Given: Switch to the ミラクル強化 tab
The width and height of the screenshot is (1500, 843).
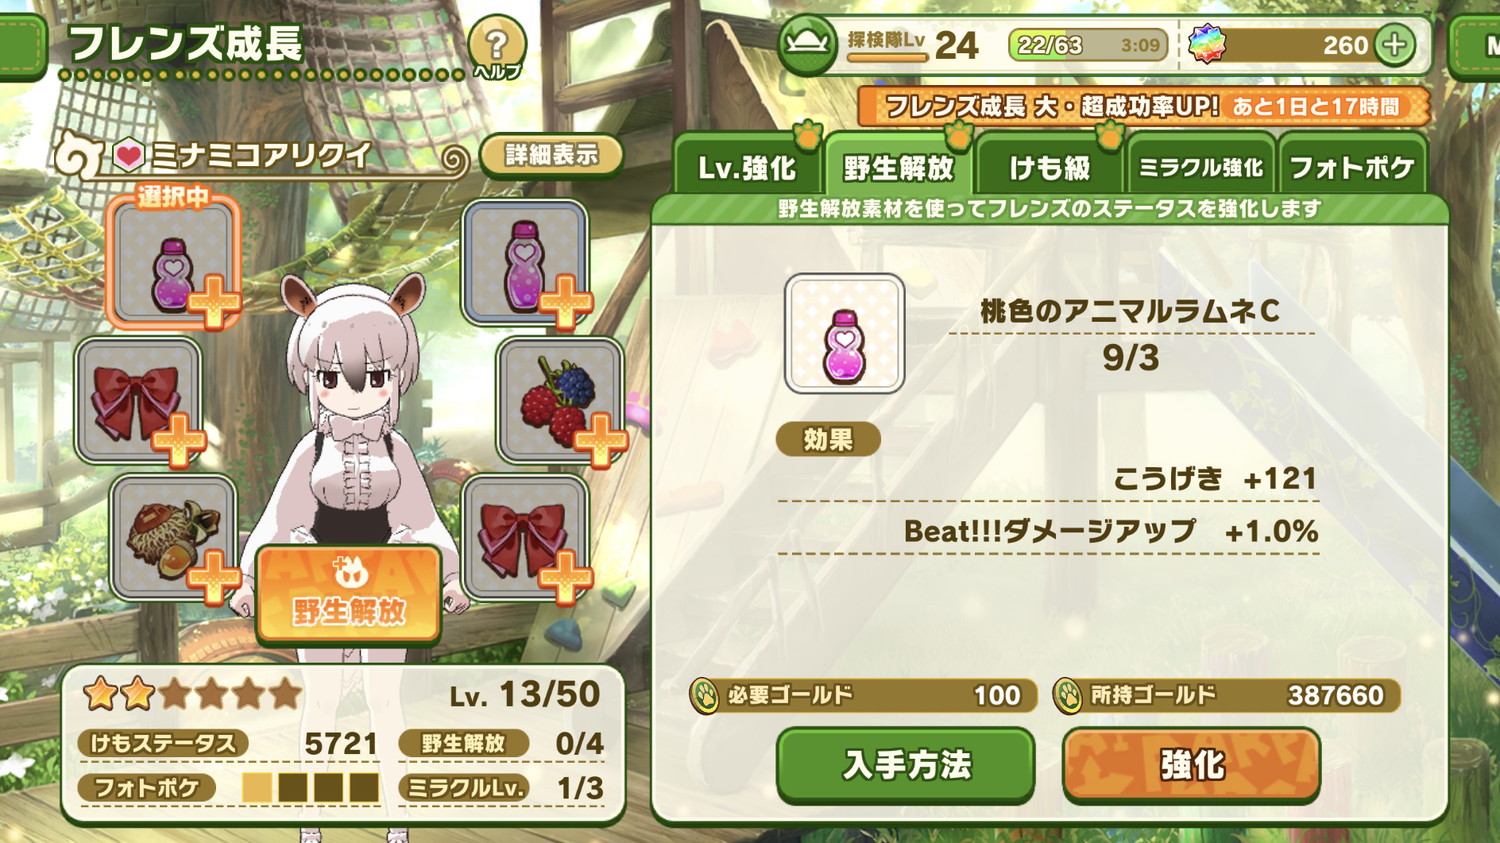Looking at the screenshot, I should (x=1201, y=166).
